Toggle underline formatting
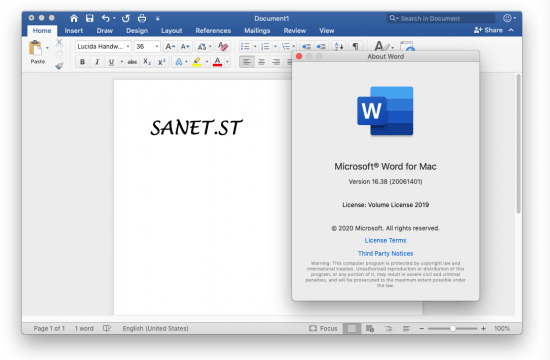The height and width of the screenshot is (360, 550). [111, 62]
